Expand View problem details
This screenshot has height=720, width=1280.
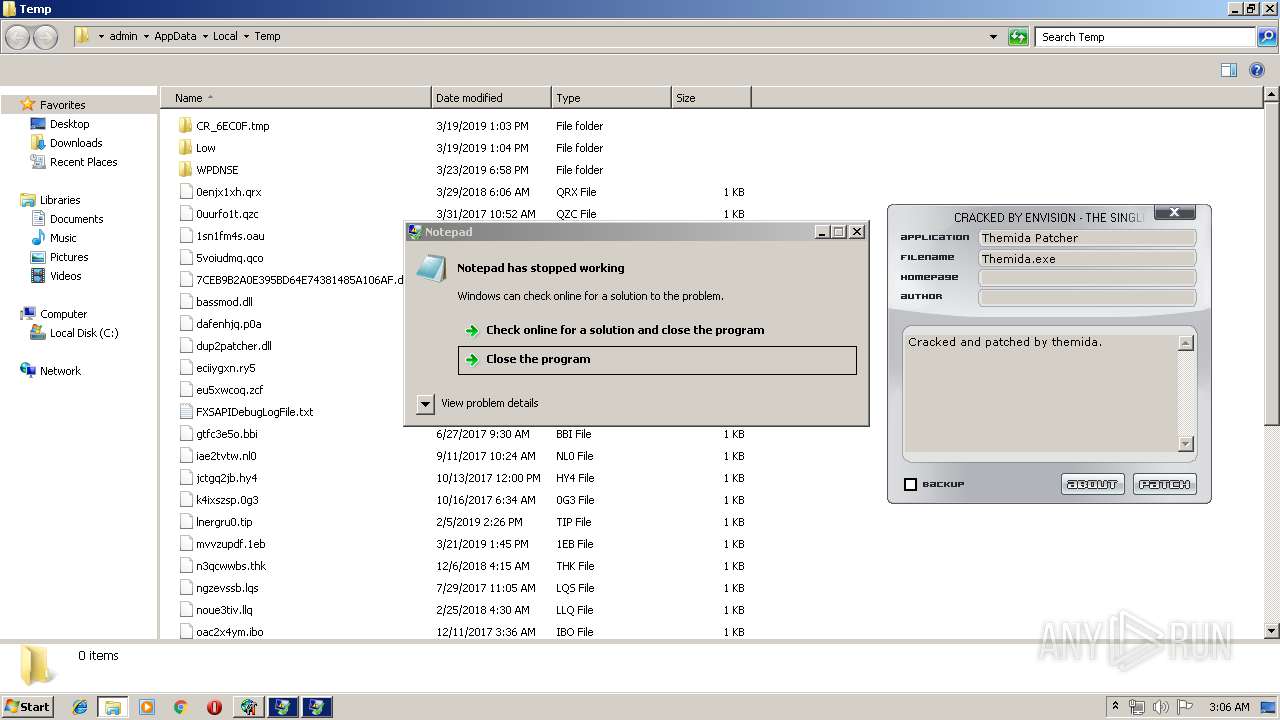click(x=425, y=403)
